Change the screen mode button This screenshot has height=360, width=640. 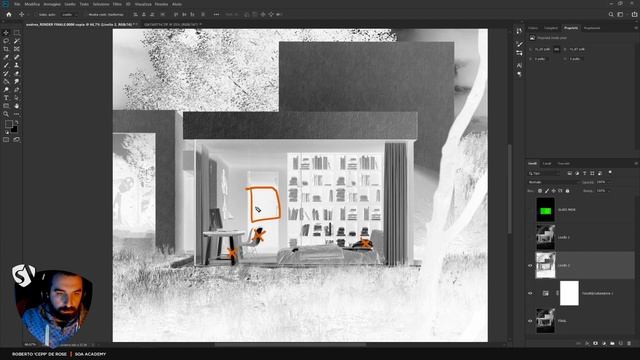click(17, 140)
